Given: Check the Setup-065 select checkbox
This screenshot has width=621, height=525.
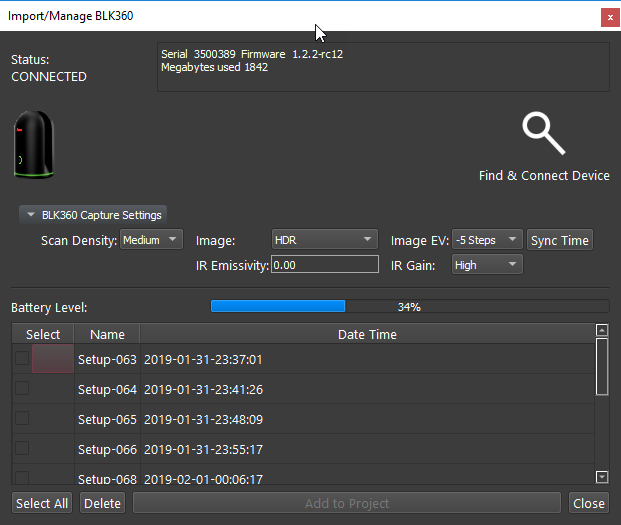Looking at the screenshot, I should pyautogui.click(x=22, y=418).
